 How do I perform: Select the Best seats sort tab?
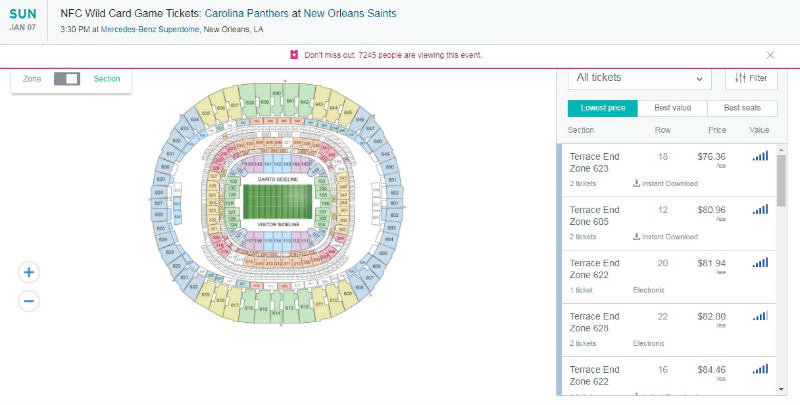coord(742,108)
